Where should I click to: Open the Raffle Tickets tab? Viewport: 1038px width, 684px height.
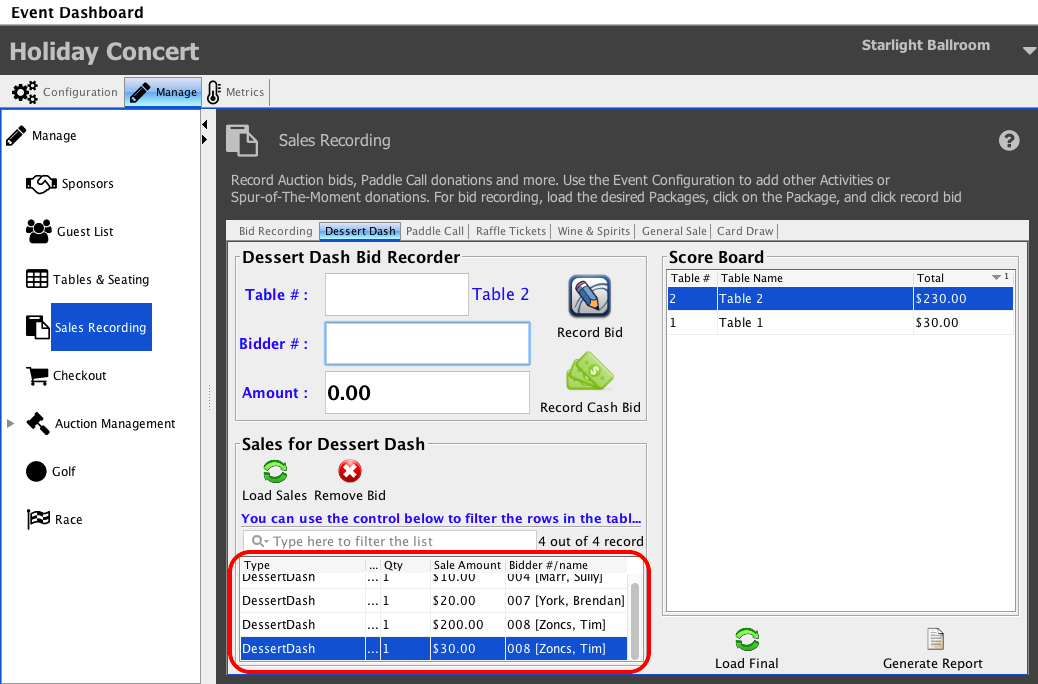(x=511, y=231)
